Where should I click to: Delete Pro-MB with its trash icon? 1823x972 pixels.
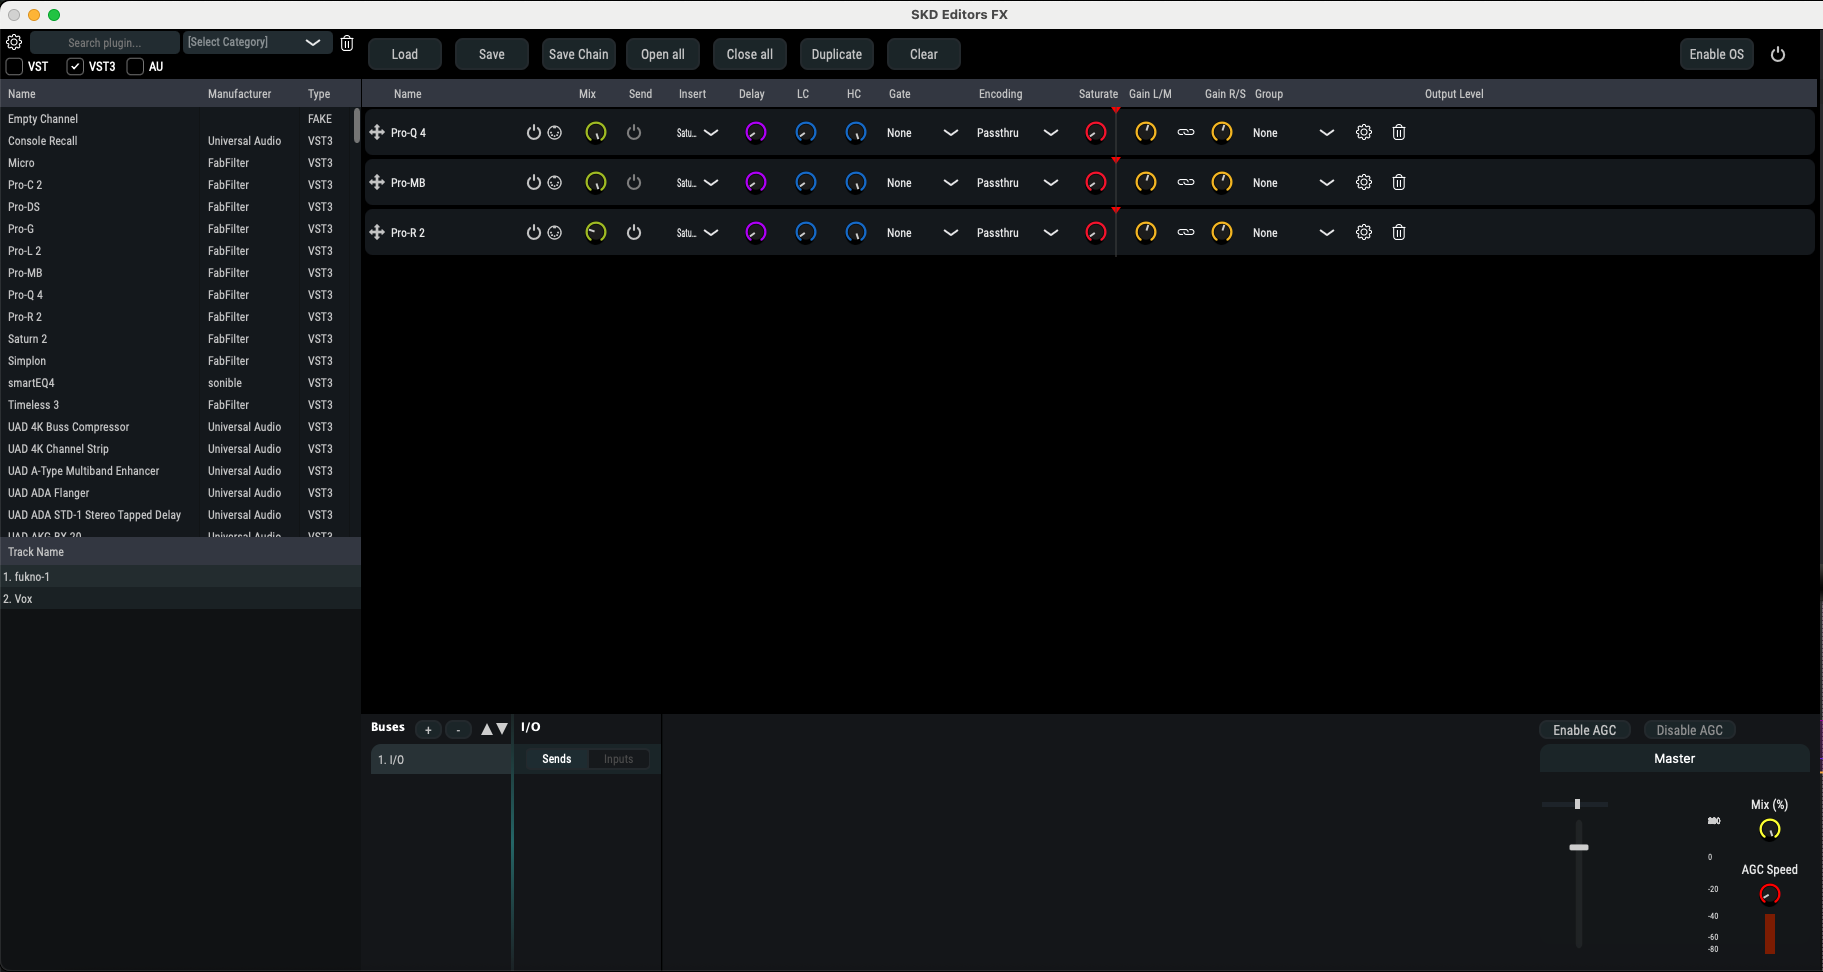click(1399, 182)
